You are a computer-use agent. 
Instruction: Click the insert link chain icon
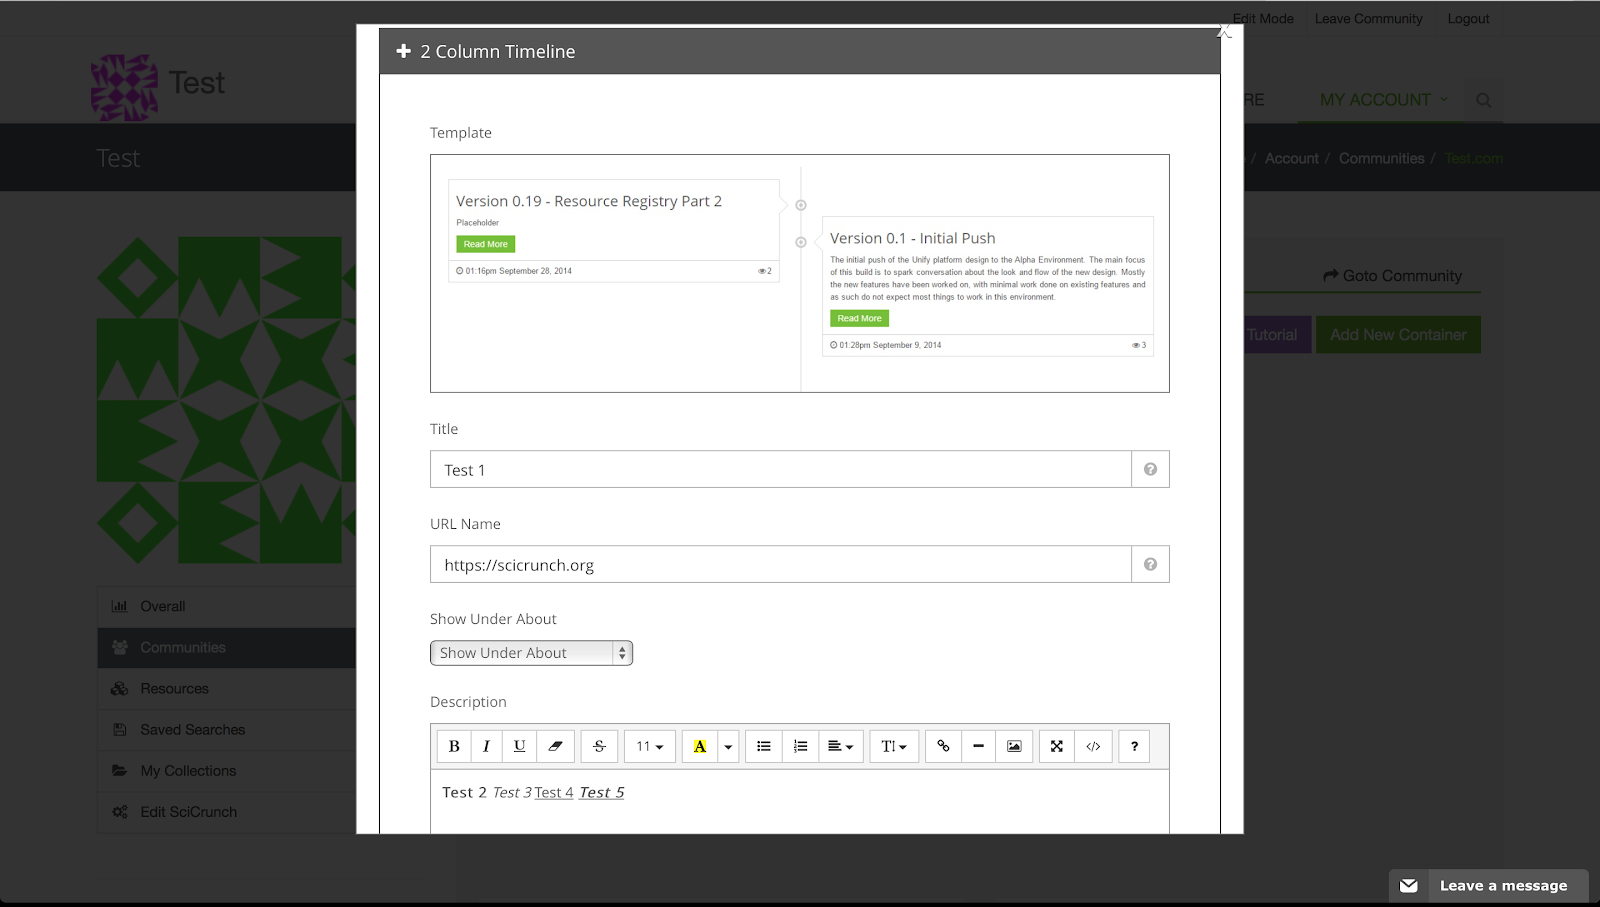click(943, 746)
